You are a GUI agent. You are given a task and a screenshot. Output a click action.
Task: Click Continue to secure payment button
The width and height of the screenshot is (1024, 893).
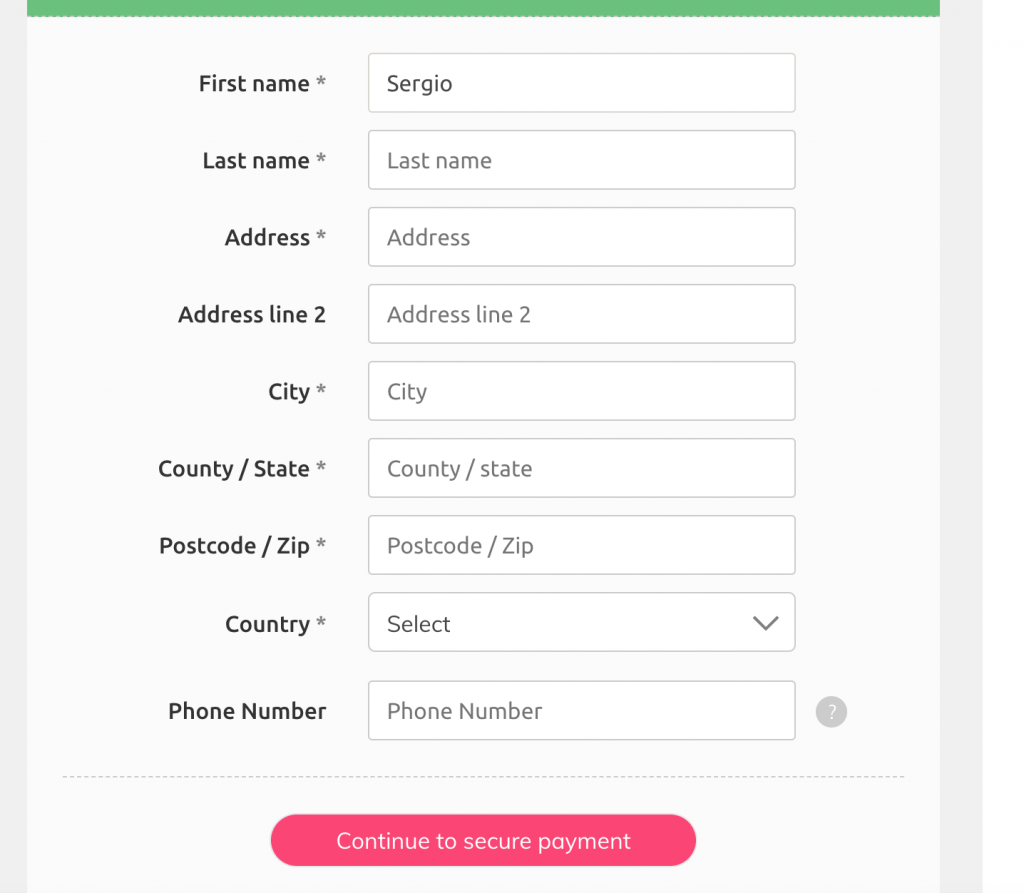pyautogui.click(x=483, y=840)
